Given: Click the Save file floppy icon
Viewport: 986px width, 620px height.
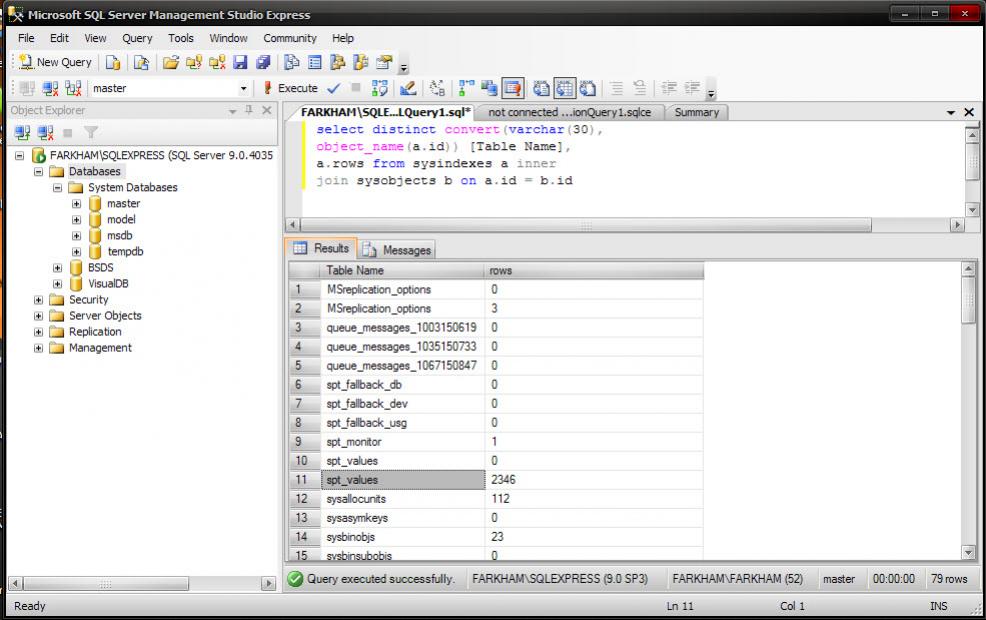Looking at the screenshot, I should pos(240,62).
